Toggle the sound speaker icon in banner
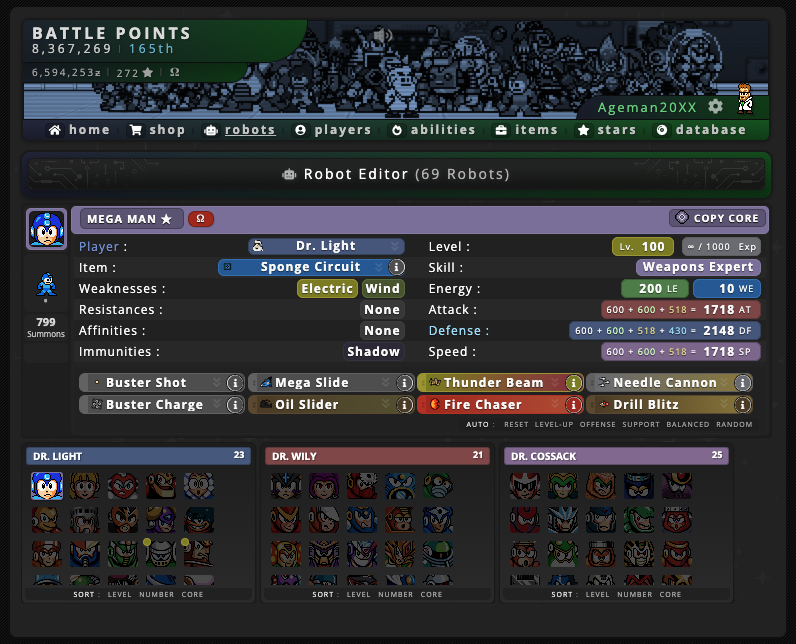This screenshot has height=644, width=796. click(382, 35)
